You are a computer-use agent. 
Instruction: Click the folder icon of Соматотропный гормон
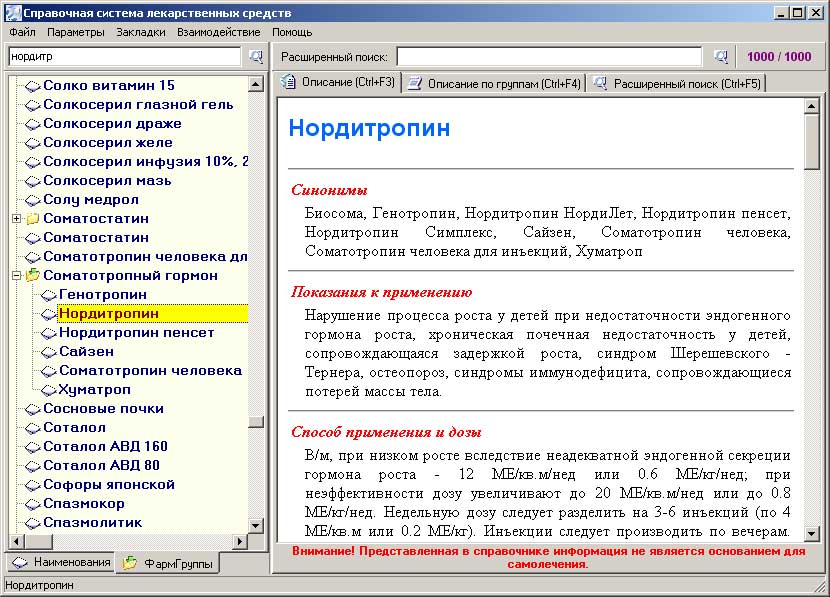[x=32, y=276]
